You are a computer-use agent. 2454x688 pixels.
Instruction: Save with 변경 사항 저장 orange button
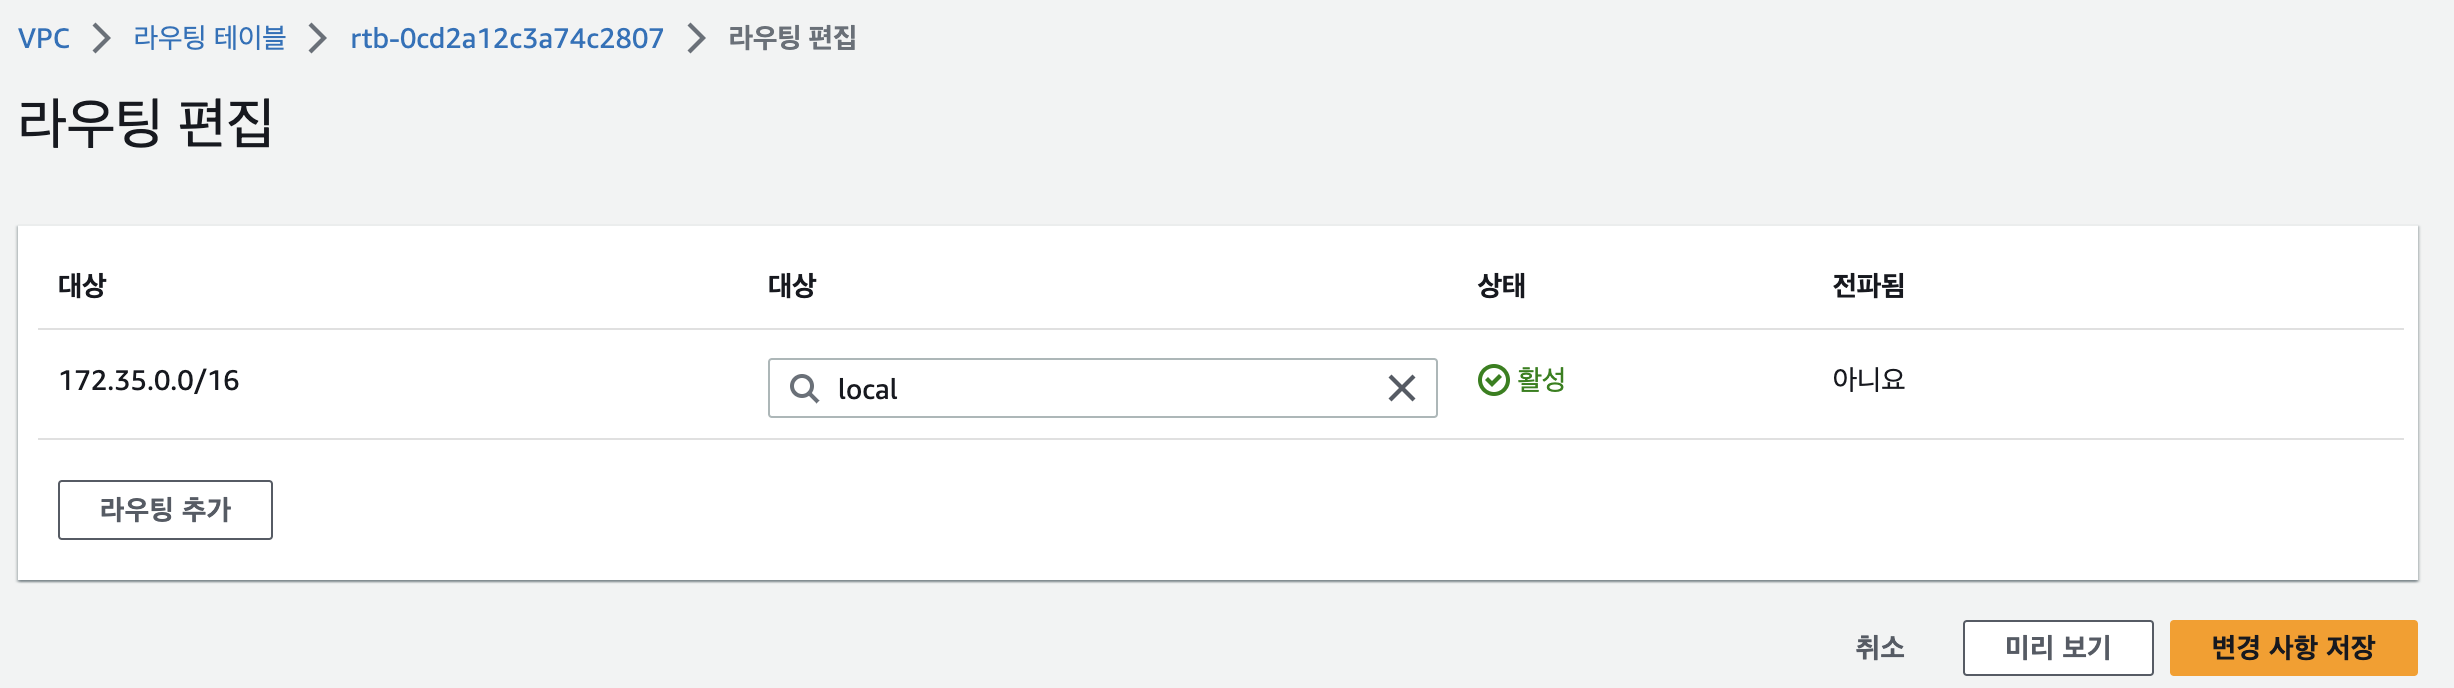pyautogui.click(x=2293, y=647)
